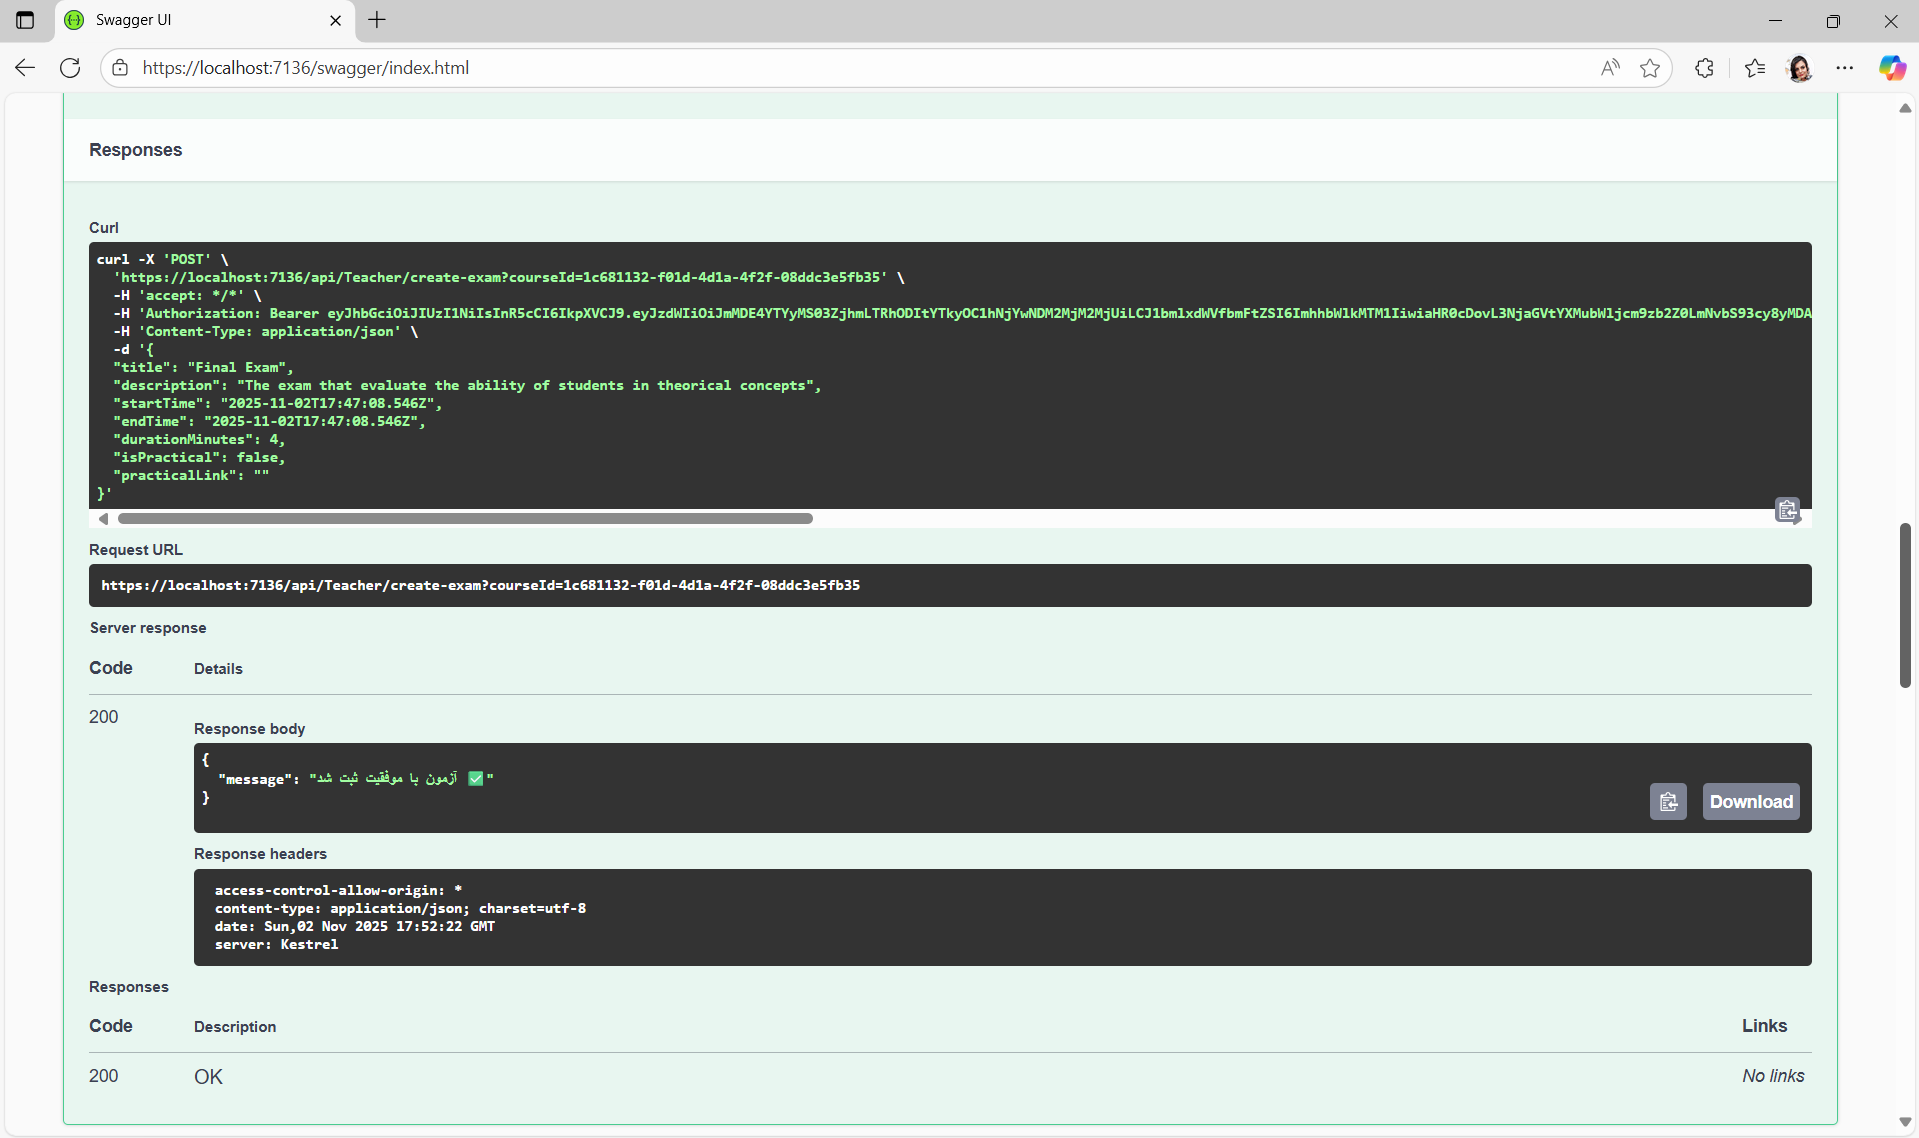This screenshot has width=1919, height=1138.
Task: Refresh the Swagger UI page
Action: tap(70, 68)
